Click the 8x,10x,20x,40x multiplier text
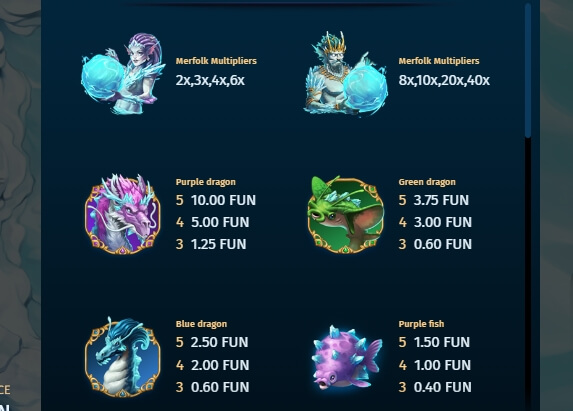 tap(444, 80)
